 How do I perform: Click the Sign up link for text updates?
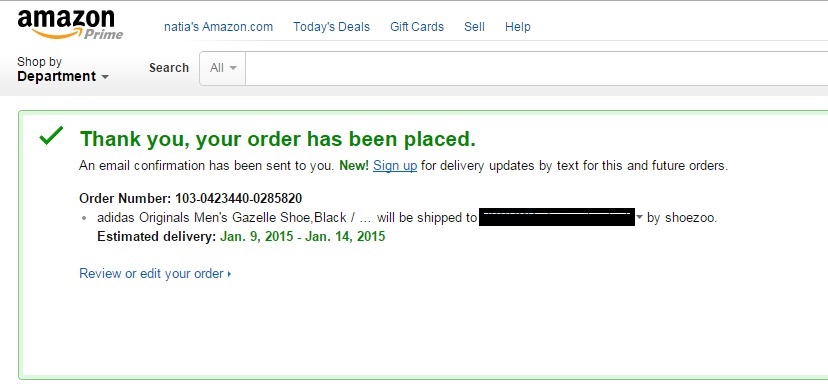tap(395, 166)
